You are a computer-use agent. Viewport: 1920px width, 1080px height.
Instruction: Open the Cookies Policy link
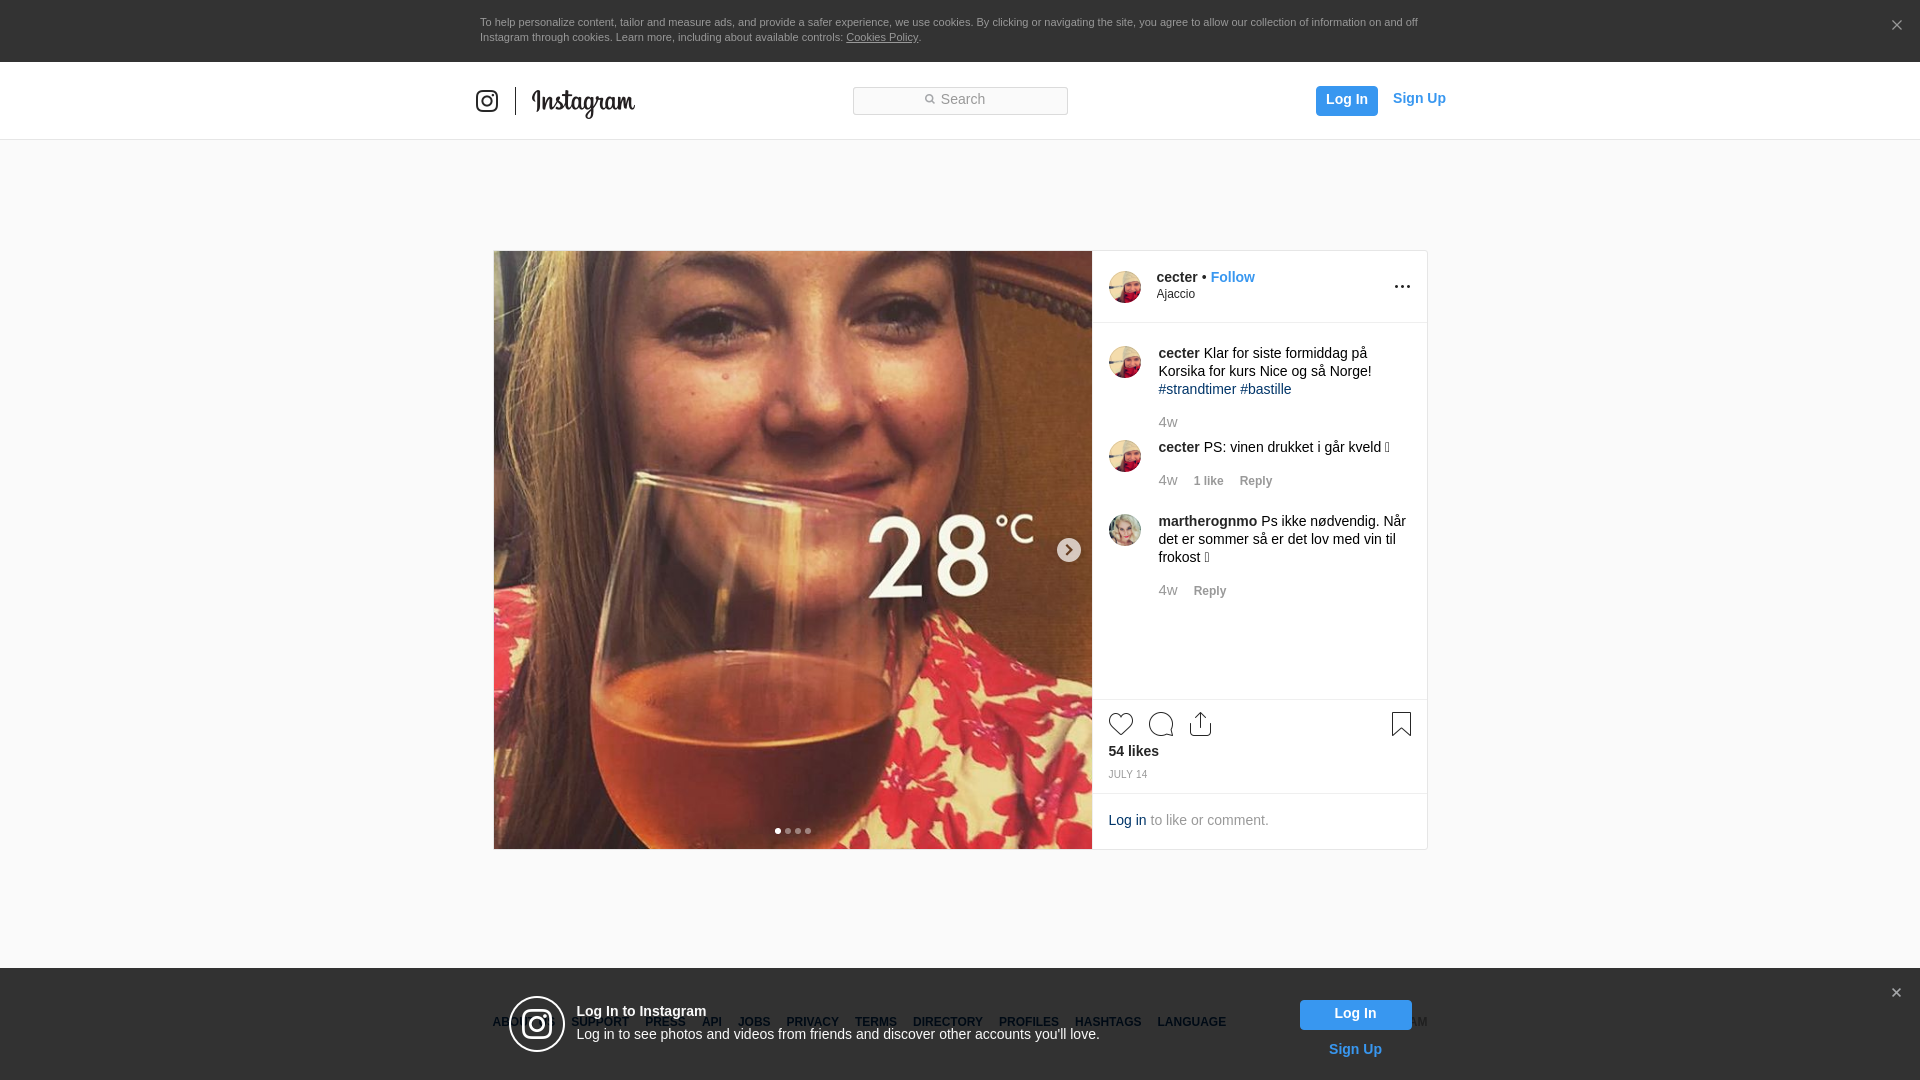tap(882, 37)
